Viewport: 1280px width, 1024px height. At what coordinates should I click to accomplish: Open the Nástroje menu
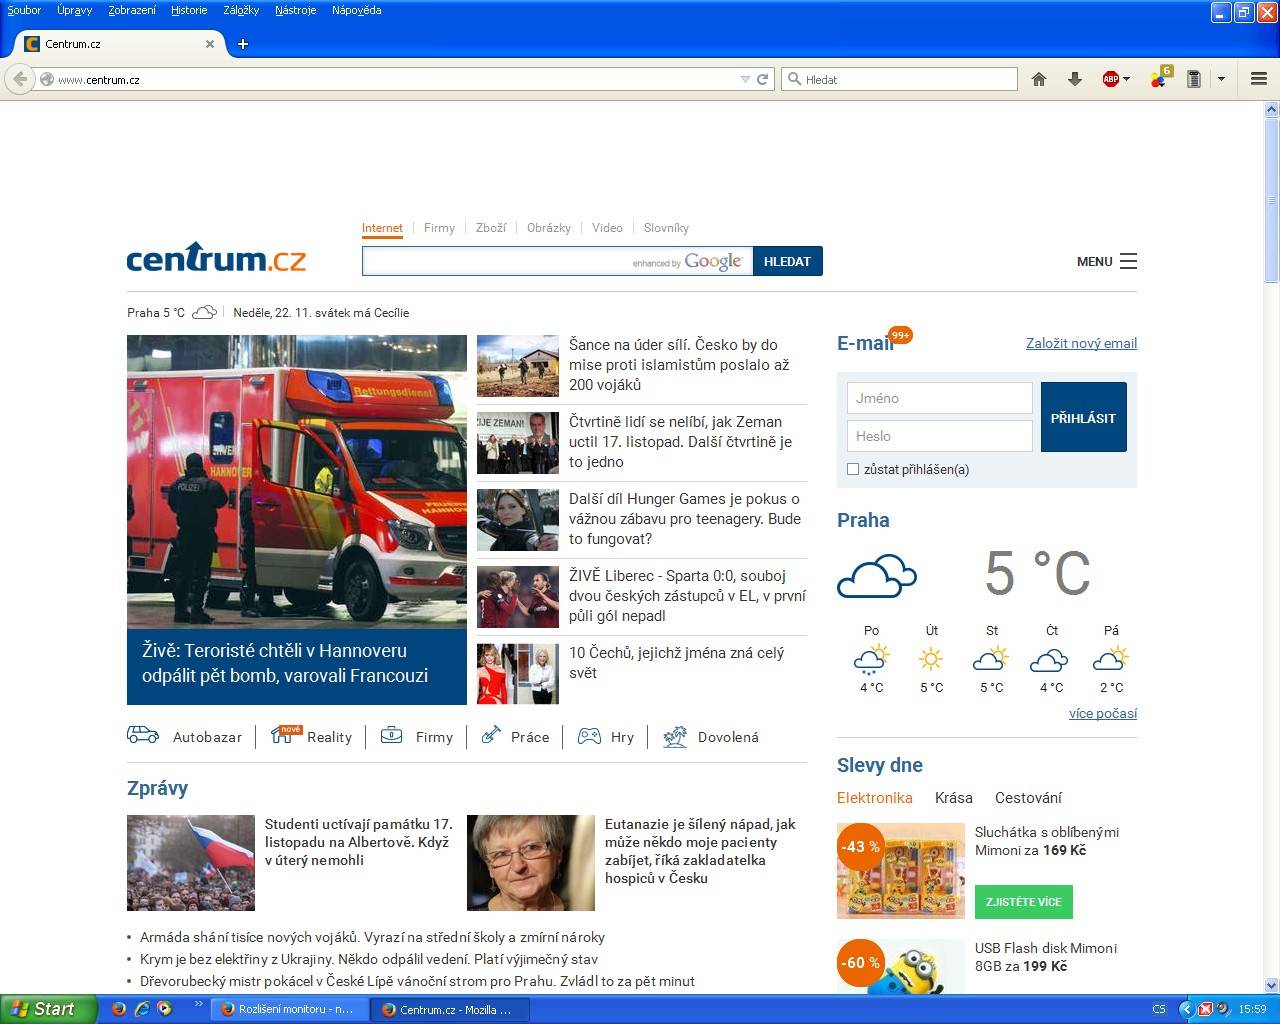[295, 10]
